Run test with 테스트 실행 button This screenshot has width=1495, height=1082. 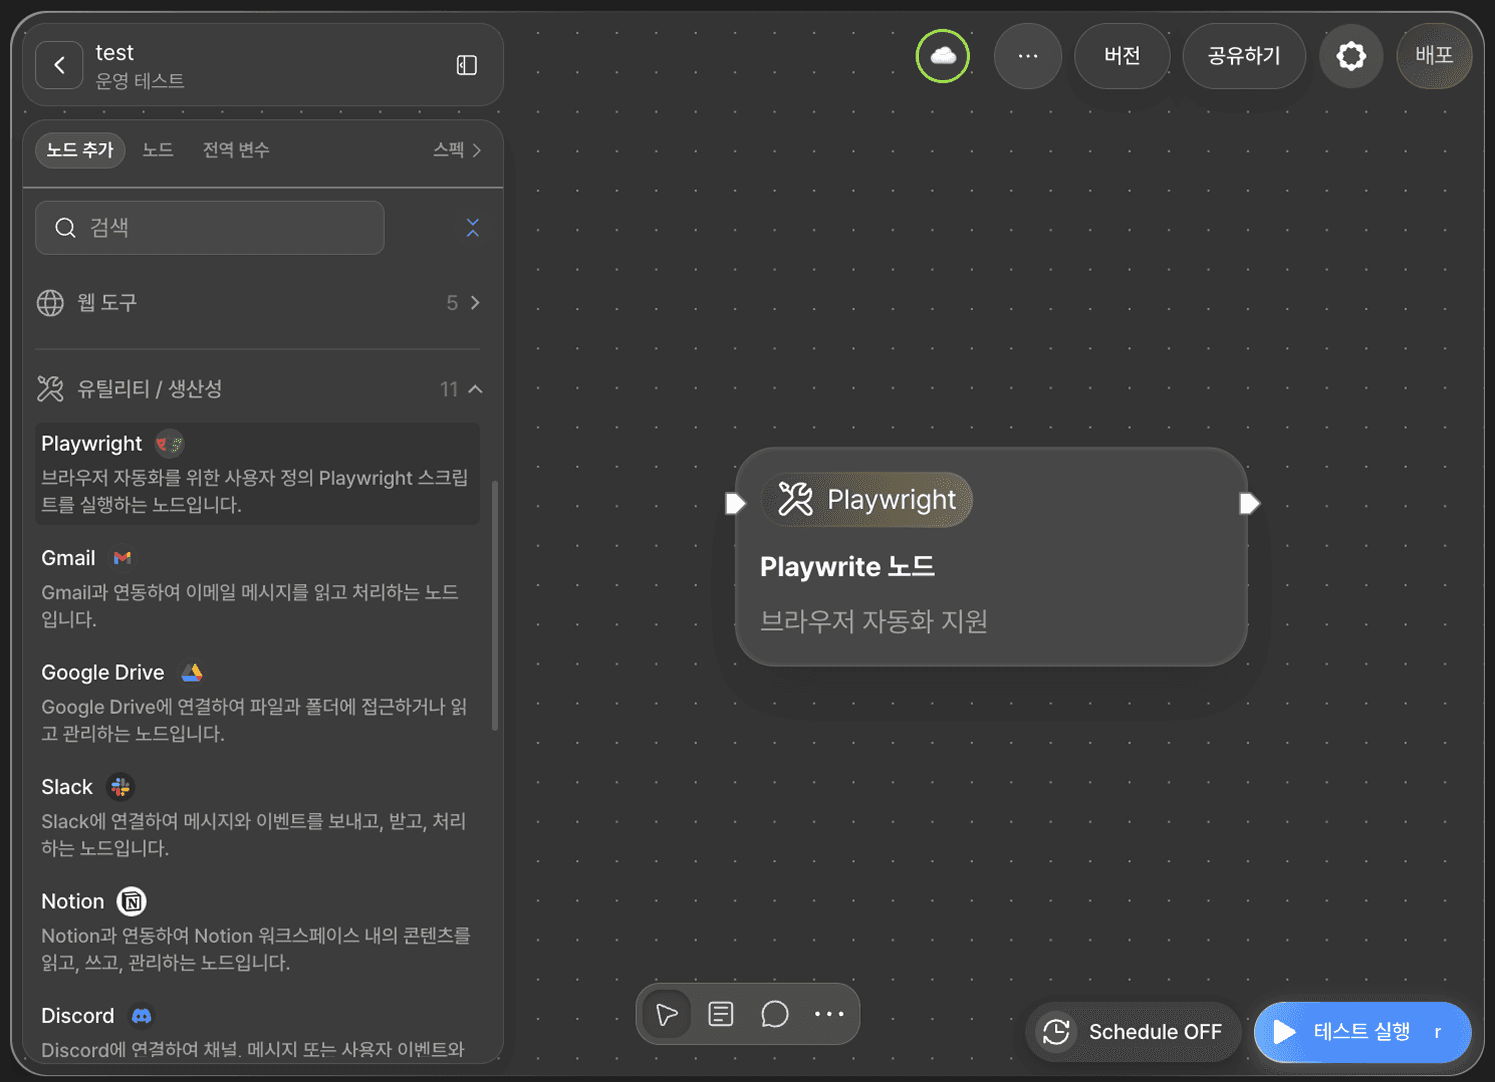(x=1362, y=1032)
